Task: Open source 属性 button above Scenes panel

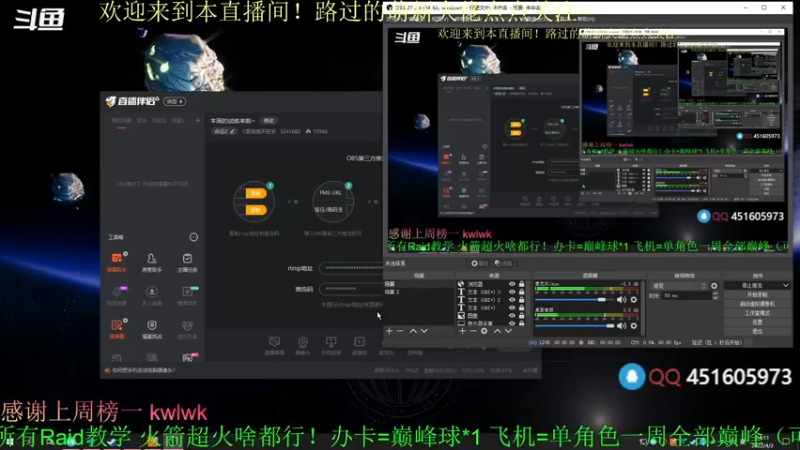Action: tap(480, 263)
